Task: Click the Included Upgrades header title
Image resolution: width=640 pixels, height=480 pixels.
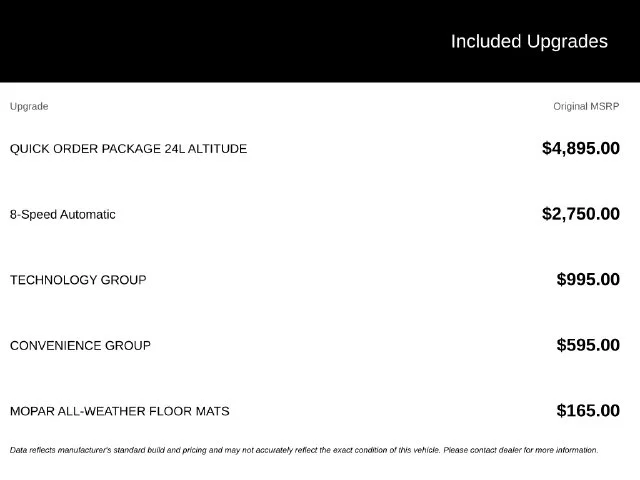Action: tap(529, 42)
